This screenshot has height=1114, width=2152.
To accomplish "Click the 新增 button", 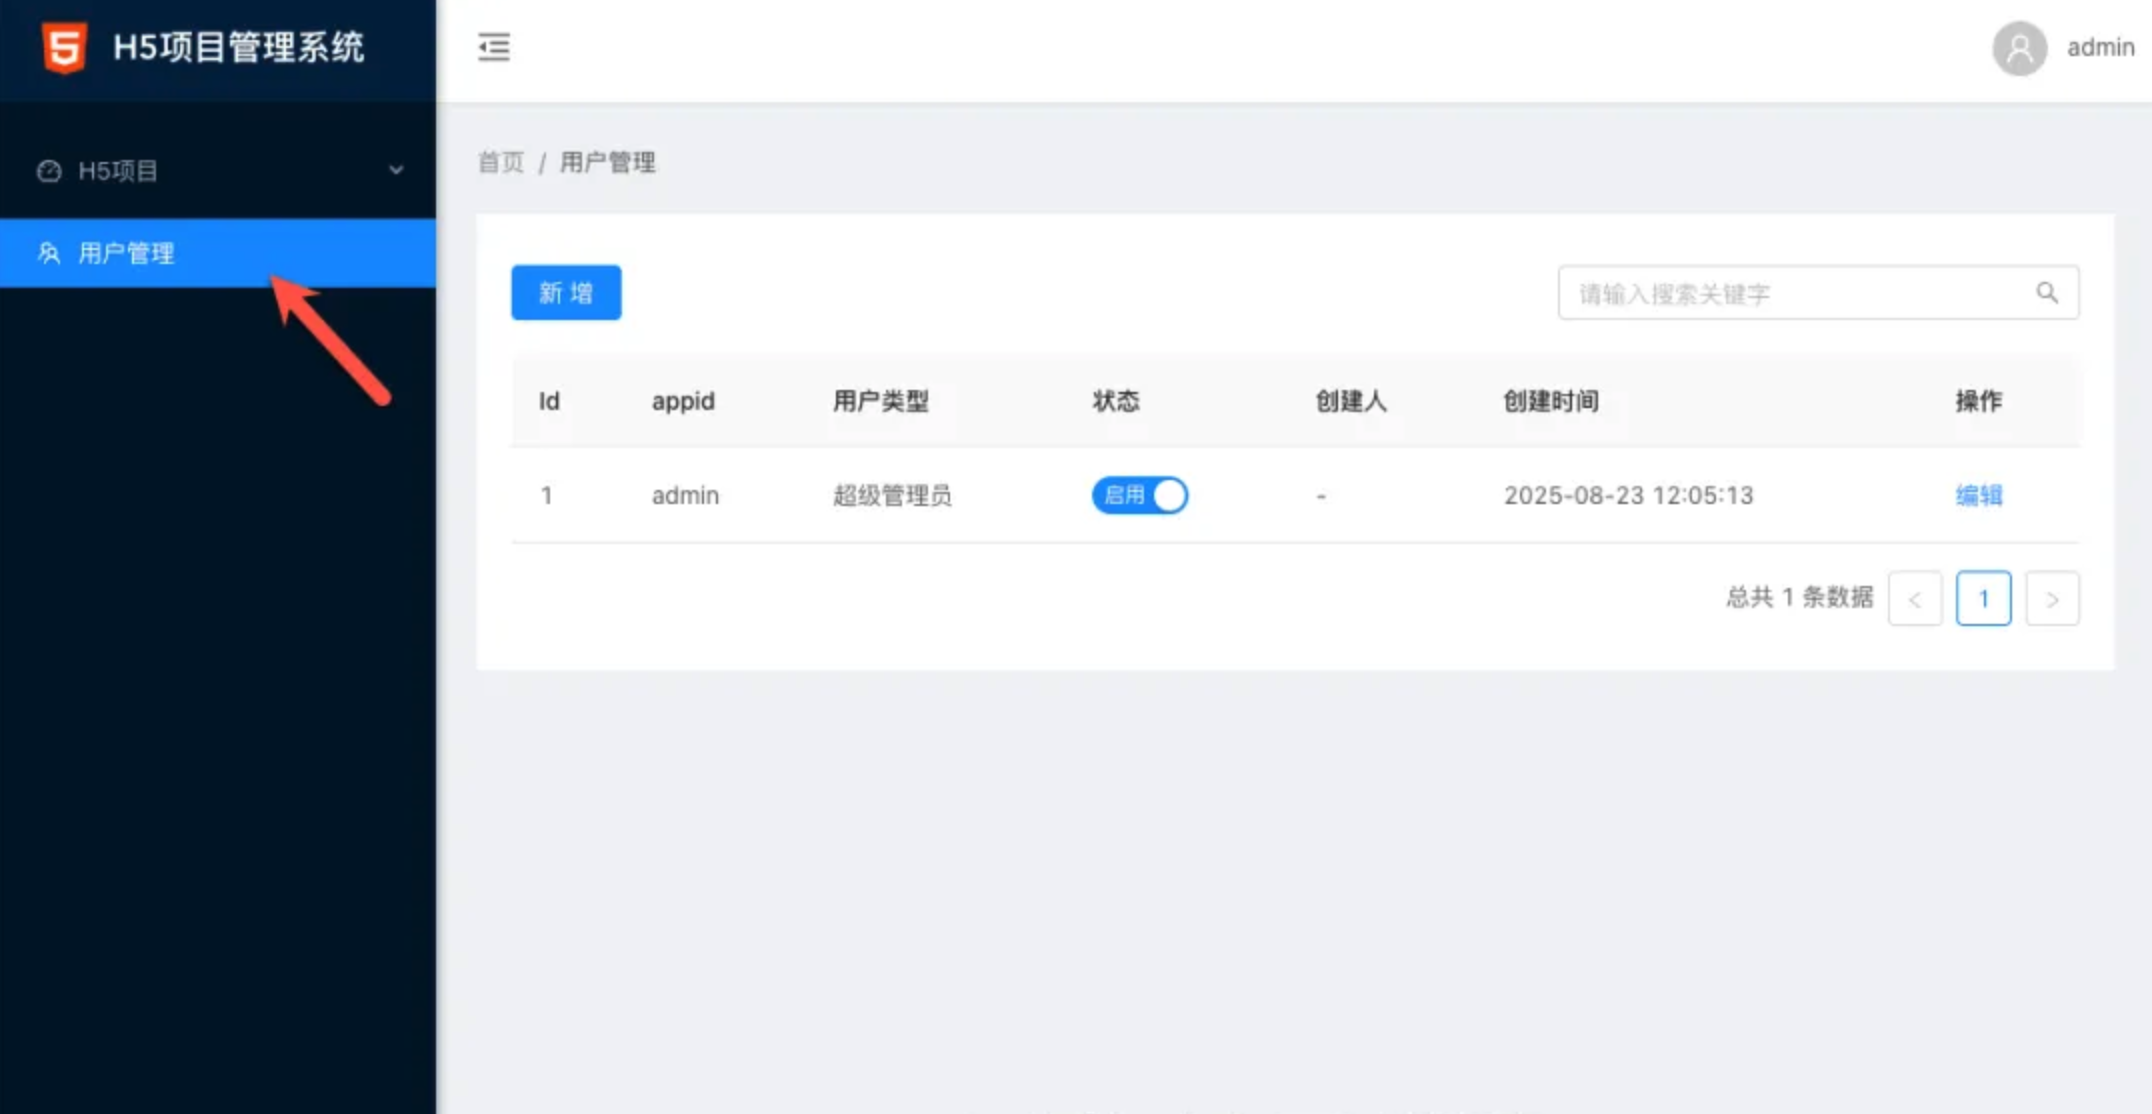I will 566,293.
